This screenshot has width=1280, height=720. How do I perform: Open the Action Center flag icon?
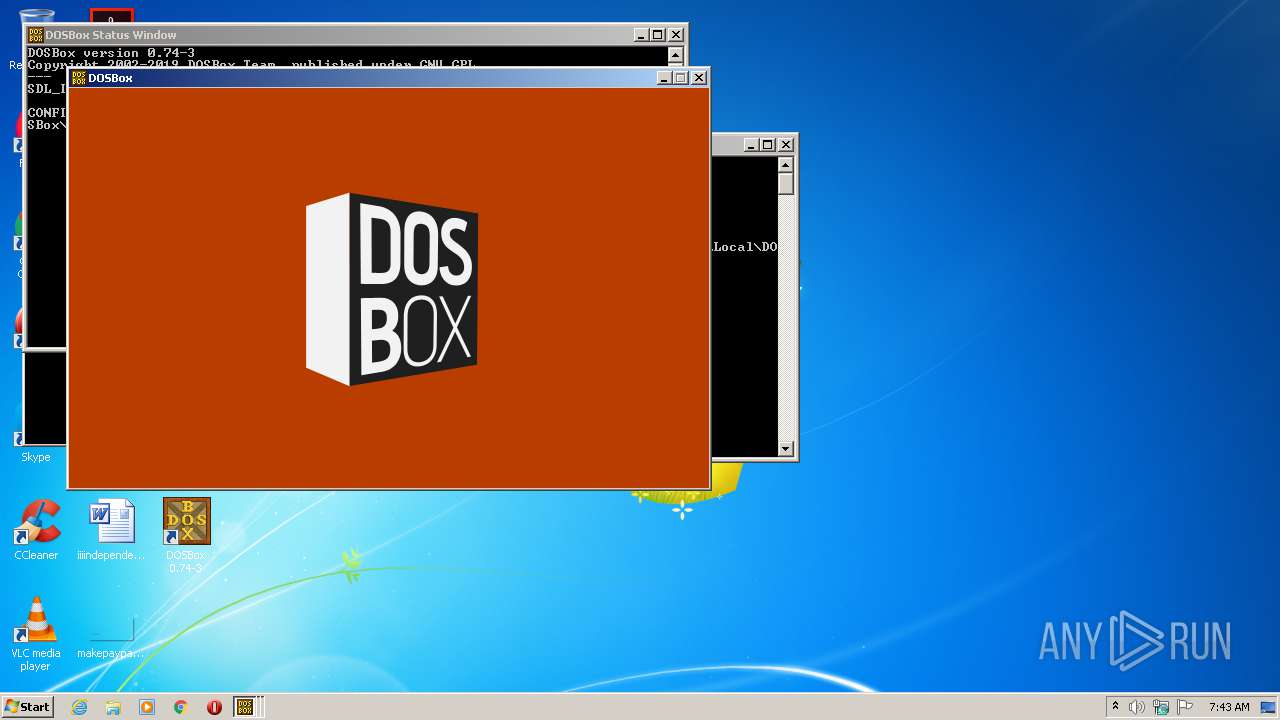tap(1185, 707)
